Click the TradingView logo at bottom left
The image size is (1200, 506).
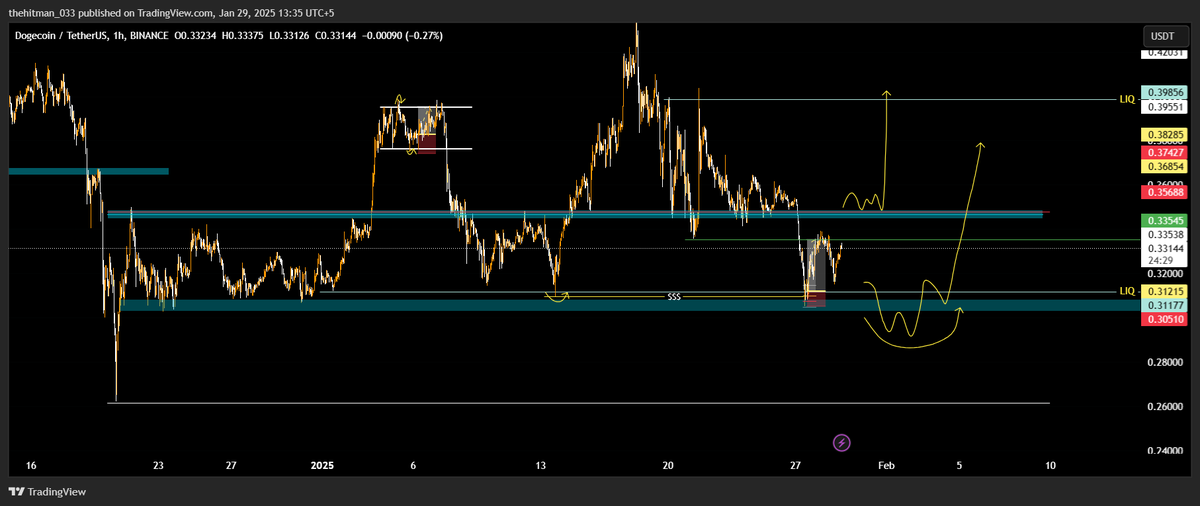pos(47,491)
